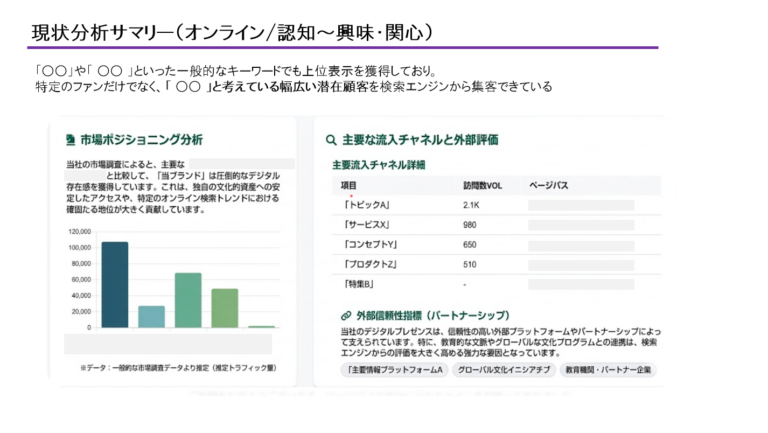Viewport: 768px width, 433px height.
Task: Click the magnifying glass search icon
Action: pos(330,139)
